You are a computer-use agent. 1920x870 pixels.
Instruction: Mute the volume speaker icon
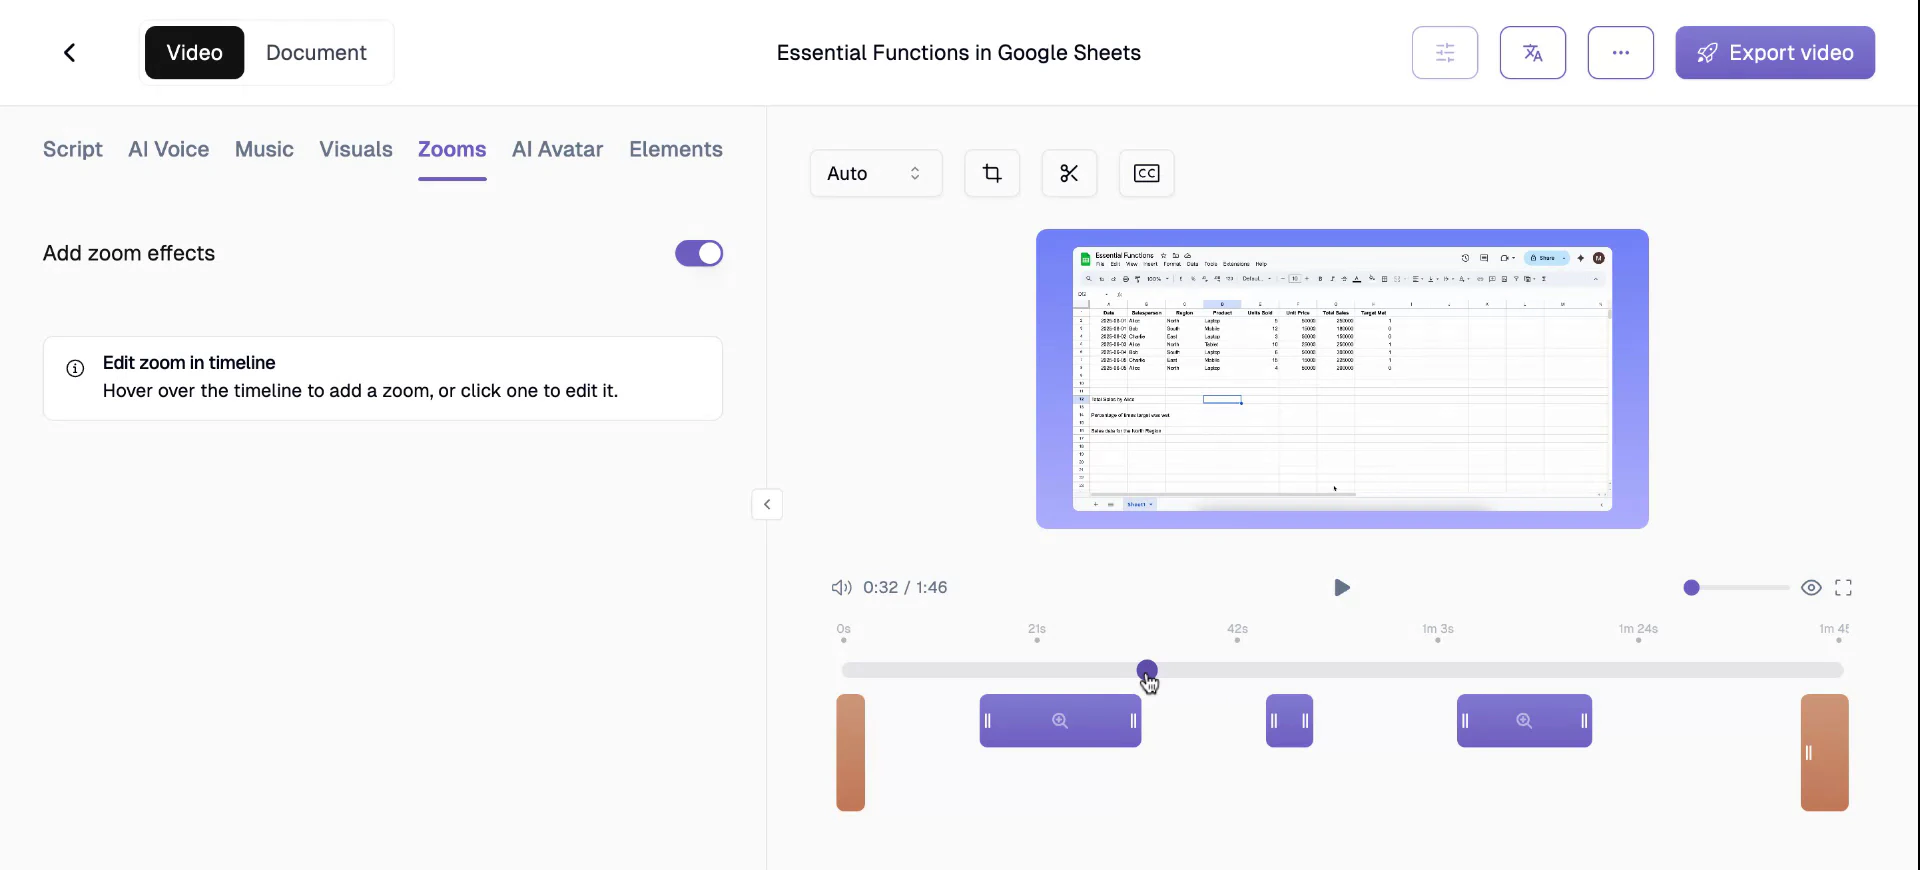point(841,587)
